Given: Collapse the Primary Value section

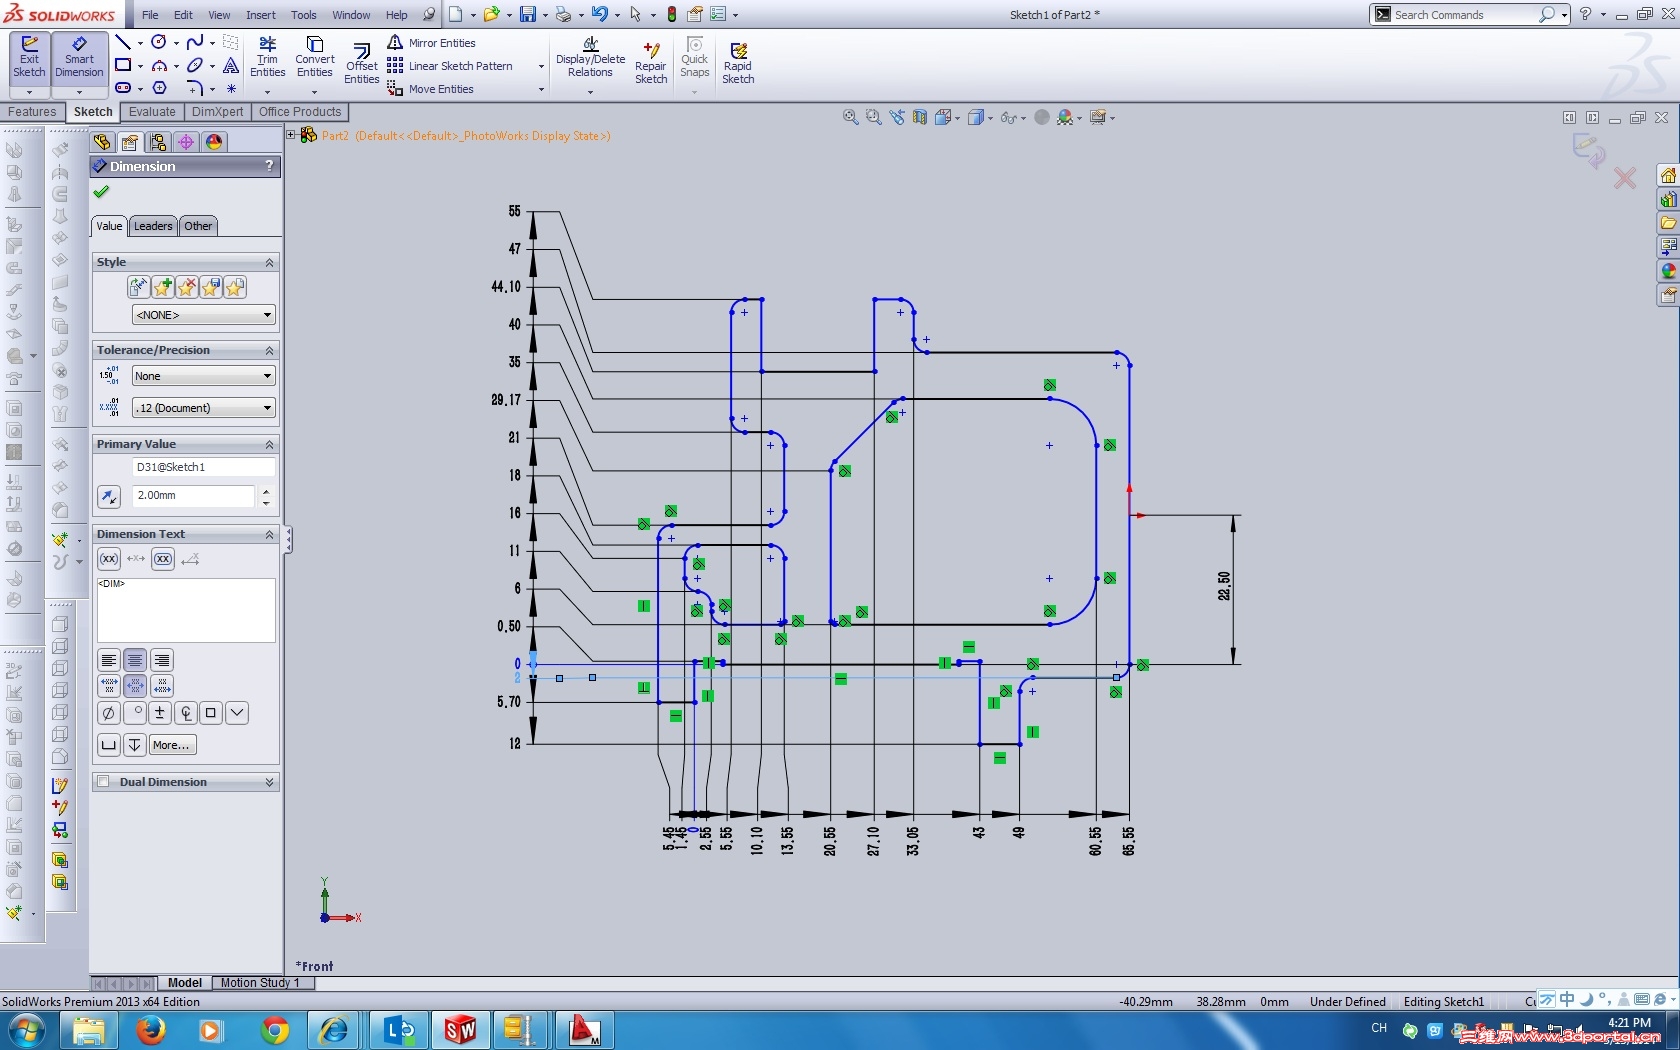Looking at the screenshot, I should [x=269, y=444].
